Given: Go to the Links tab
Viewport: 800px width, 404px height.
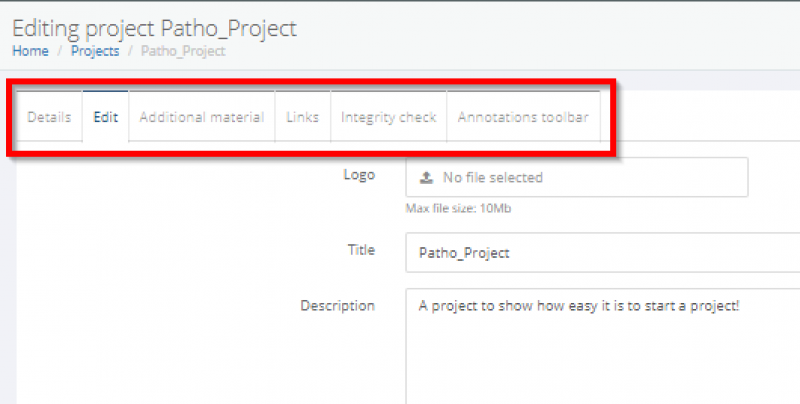Looking at the screenshot, I should coord(302,117).
